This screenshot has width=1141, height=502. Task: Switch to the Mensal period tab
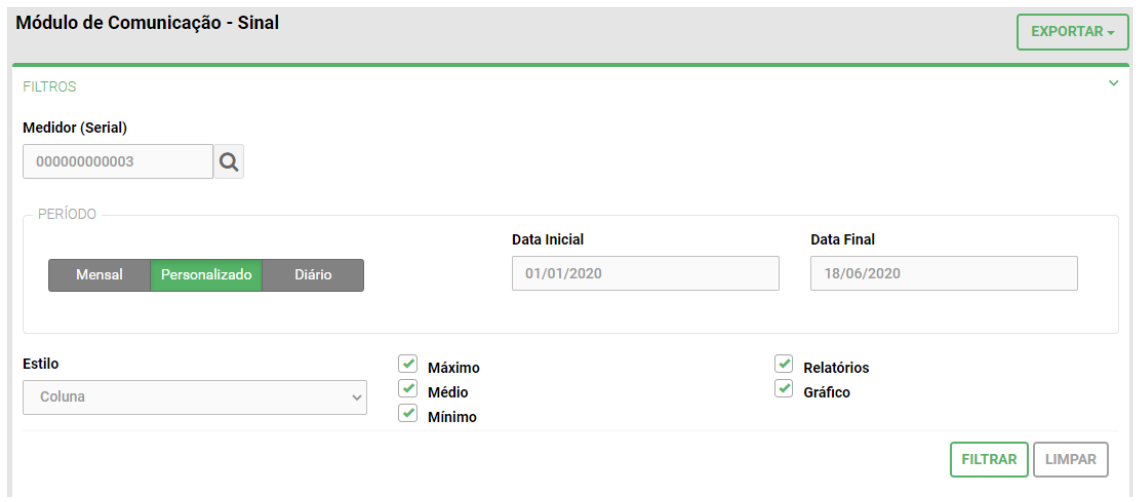coord(99,276)
